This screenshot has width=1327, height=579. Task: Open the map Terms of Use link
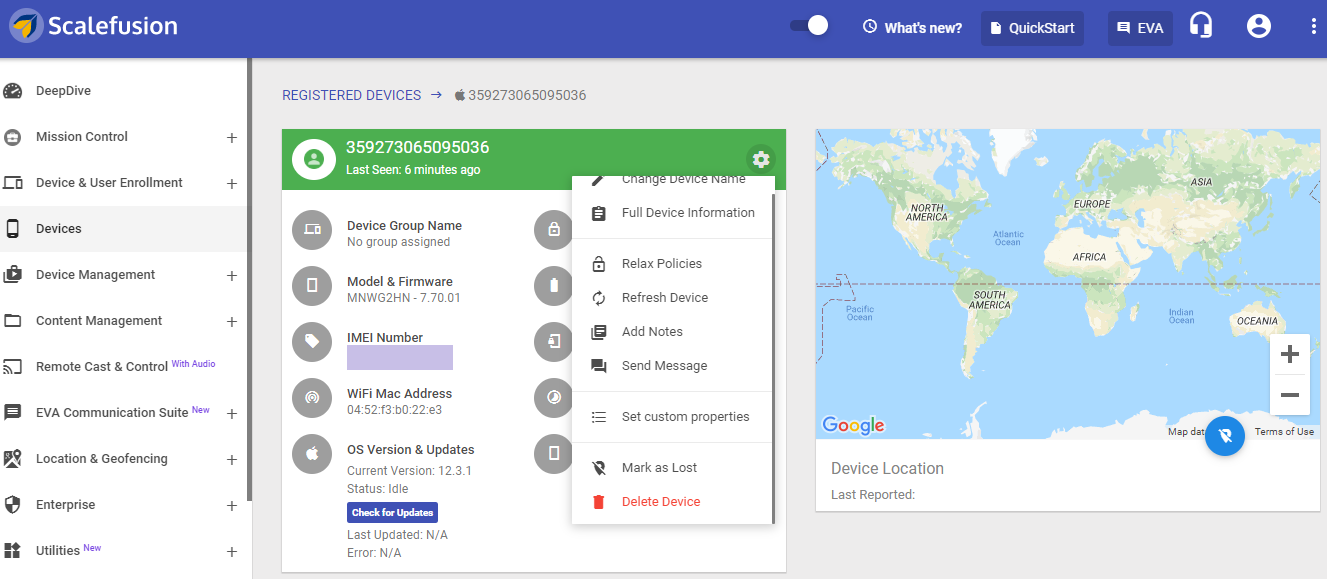[x=1284, y=432]
